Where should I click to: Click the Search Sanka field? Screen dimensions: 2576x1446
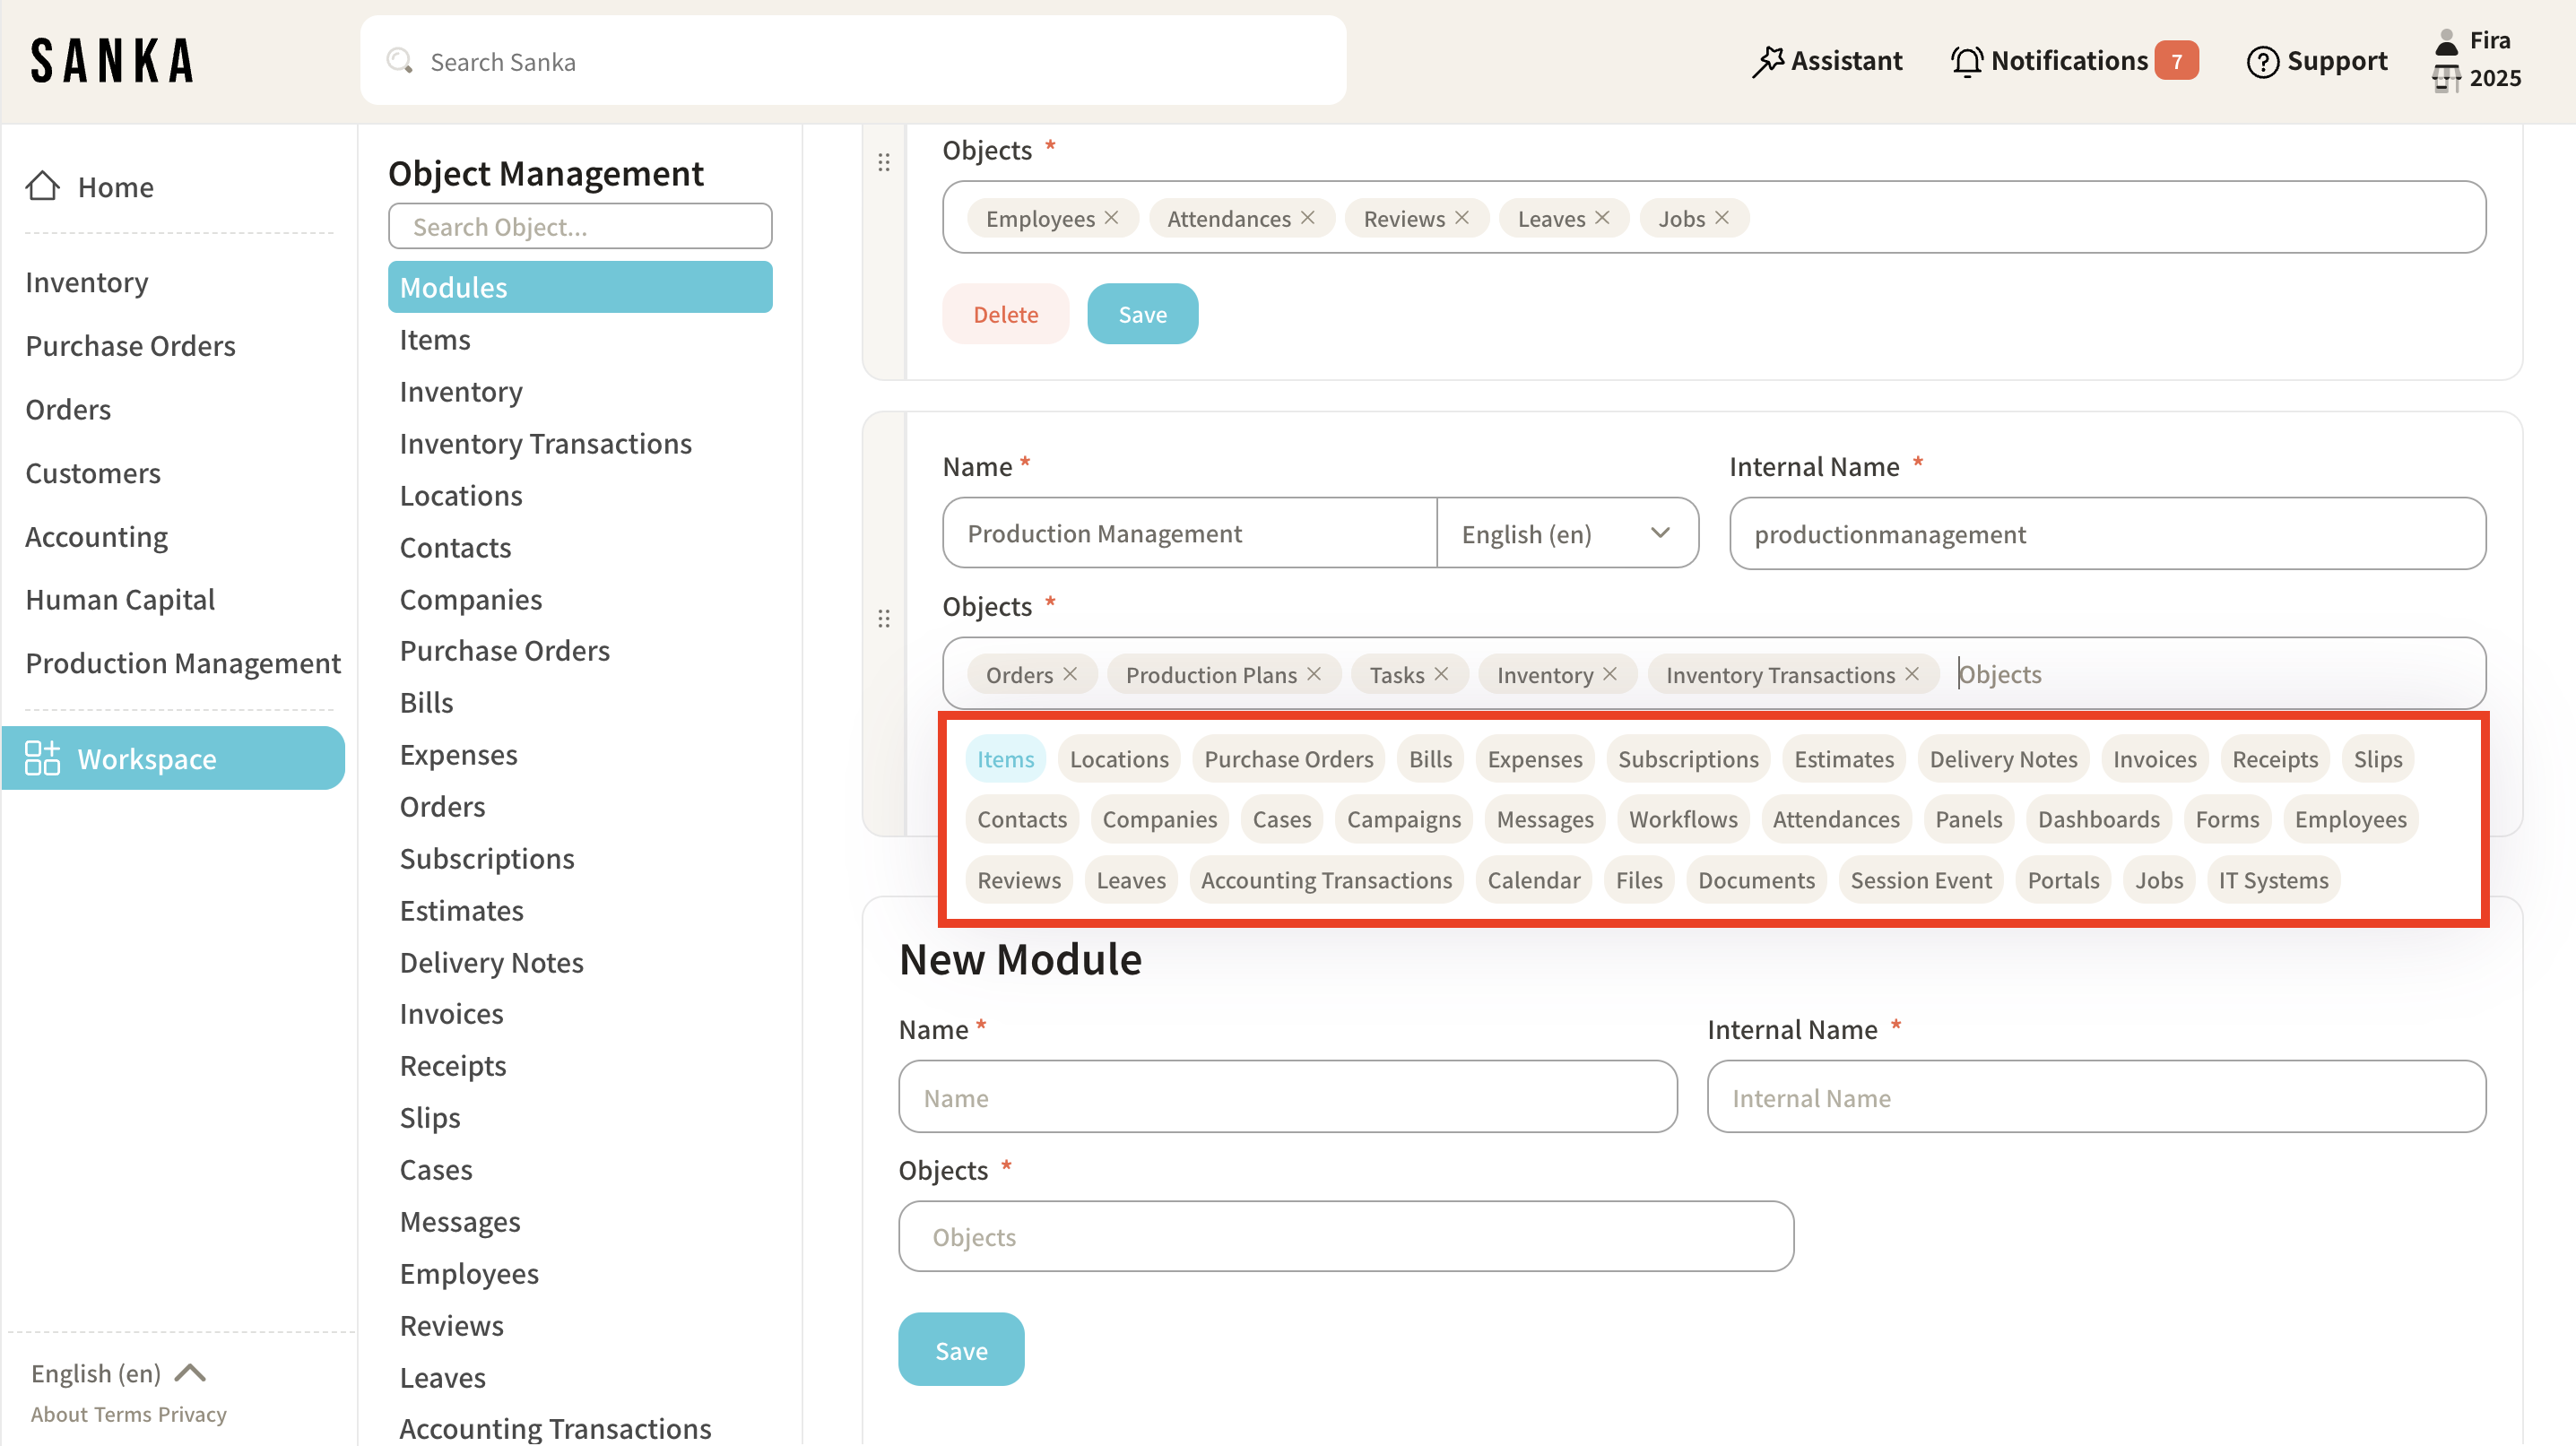[852, 61]
